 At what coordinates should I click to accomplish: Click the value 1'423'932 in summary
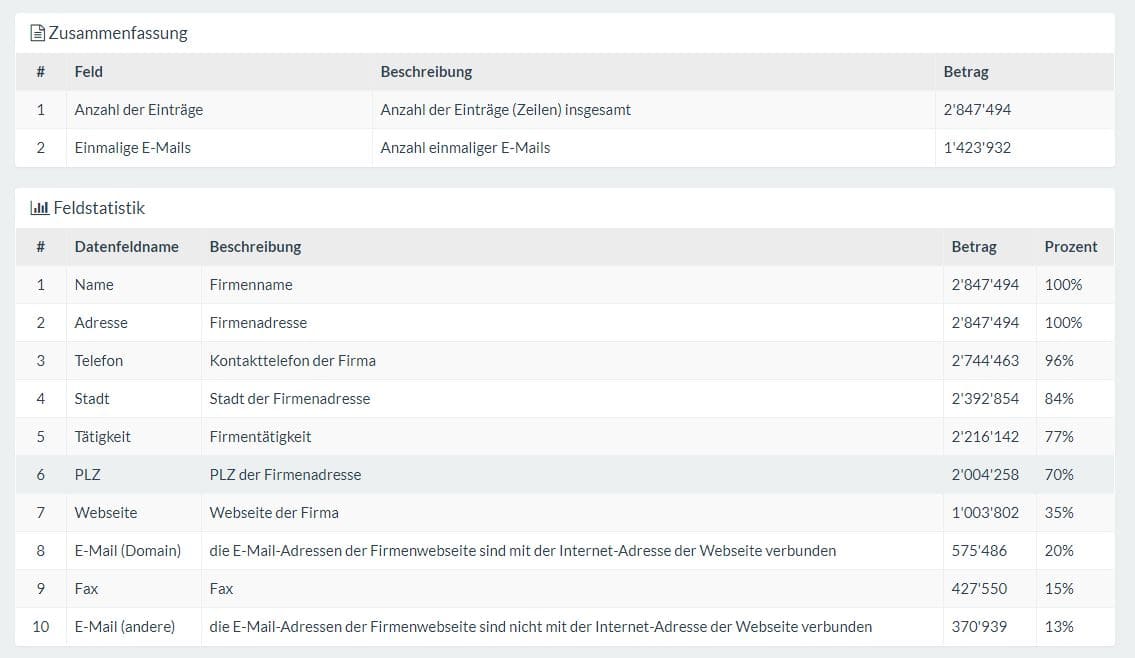coord(976,147)
